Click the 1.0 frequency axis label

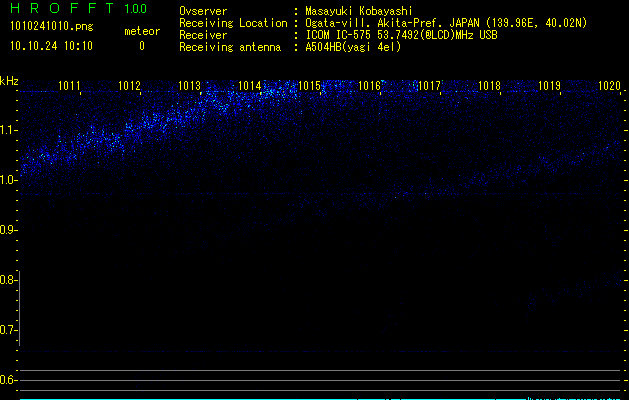click(x=8, y=180)
